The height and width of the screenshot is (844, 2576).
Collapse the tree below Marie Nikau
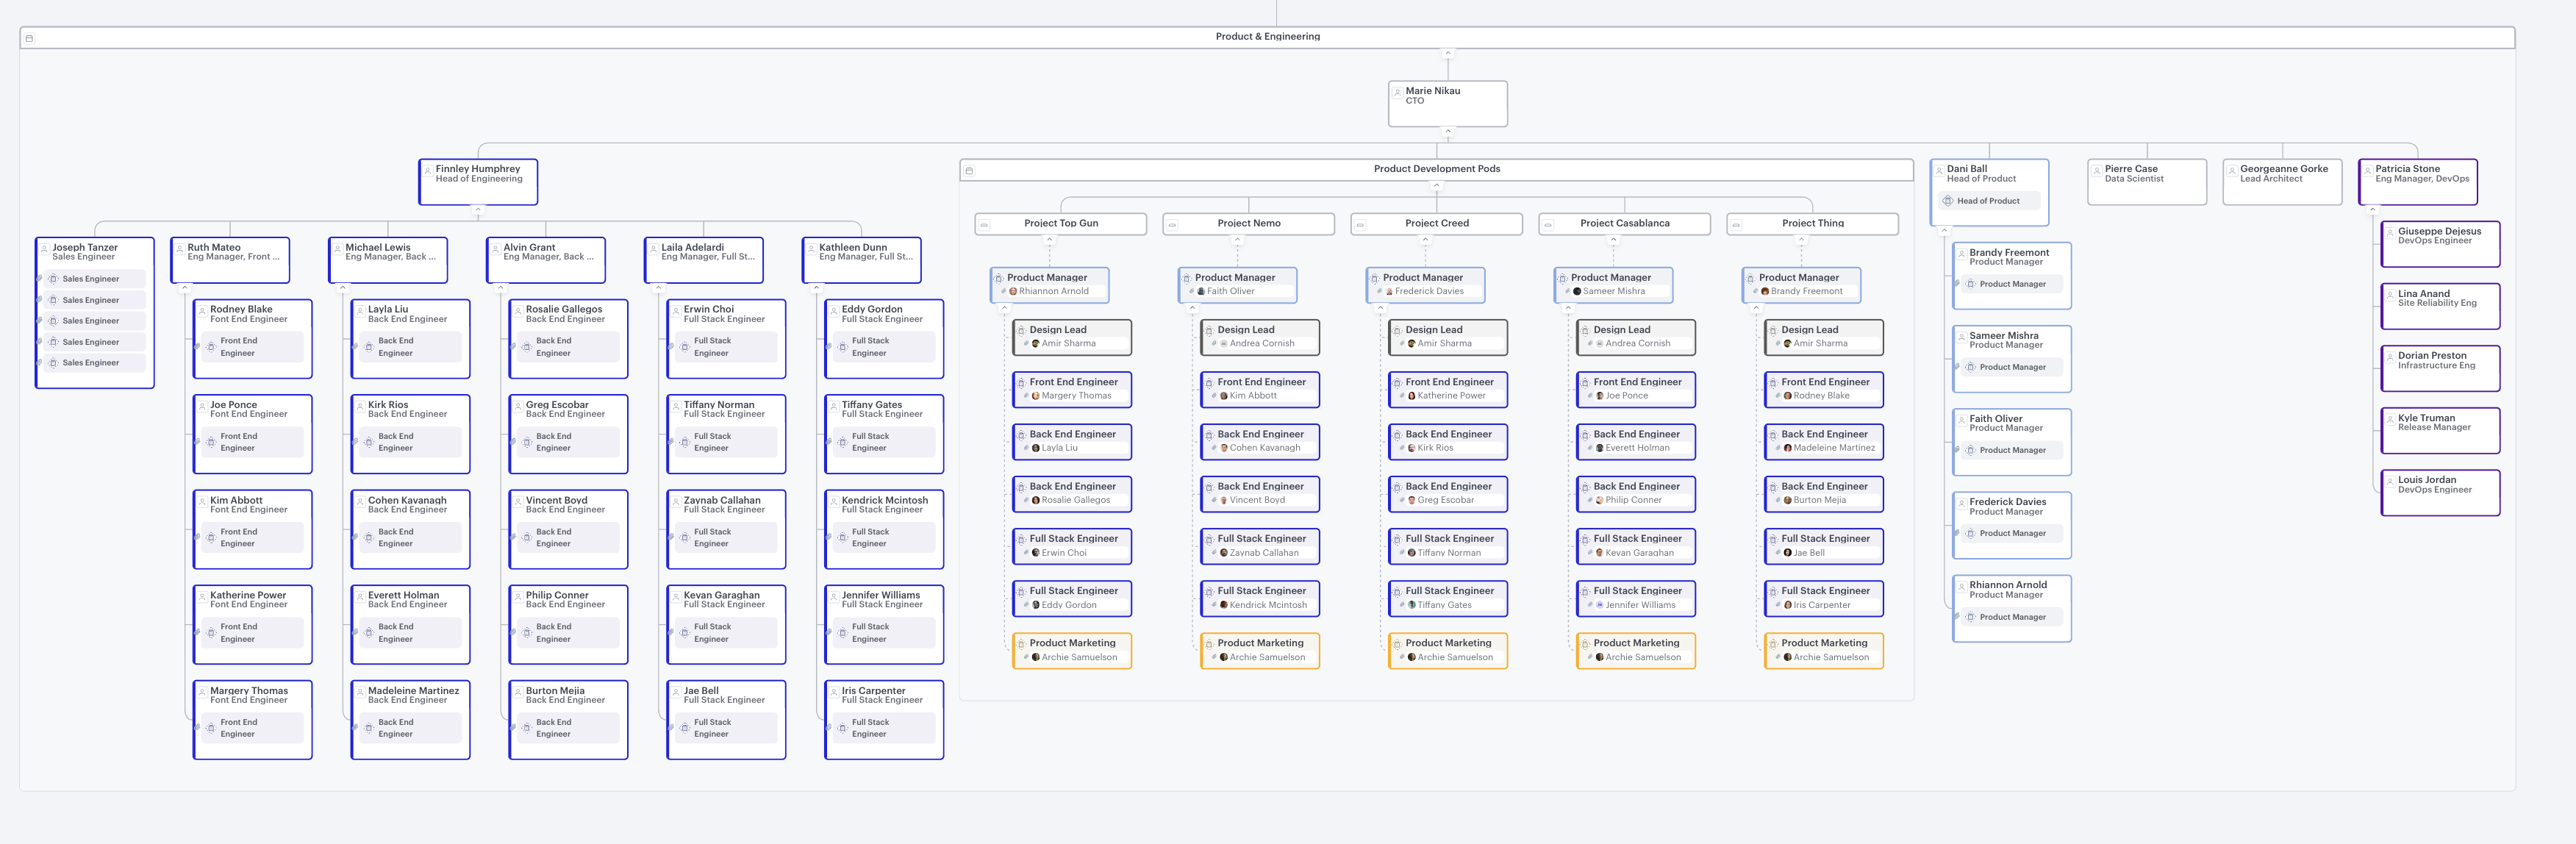coord(1447,131)
